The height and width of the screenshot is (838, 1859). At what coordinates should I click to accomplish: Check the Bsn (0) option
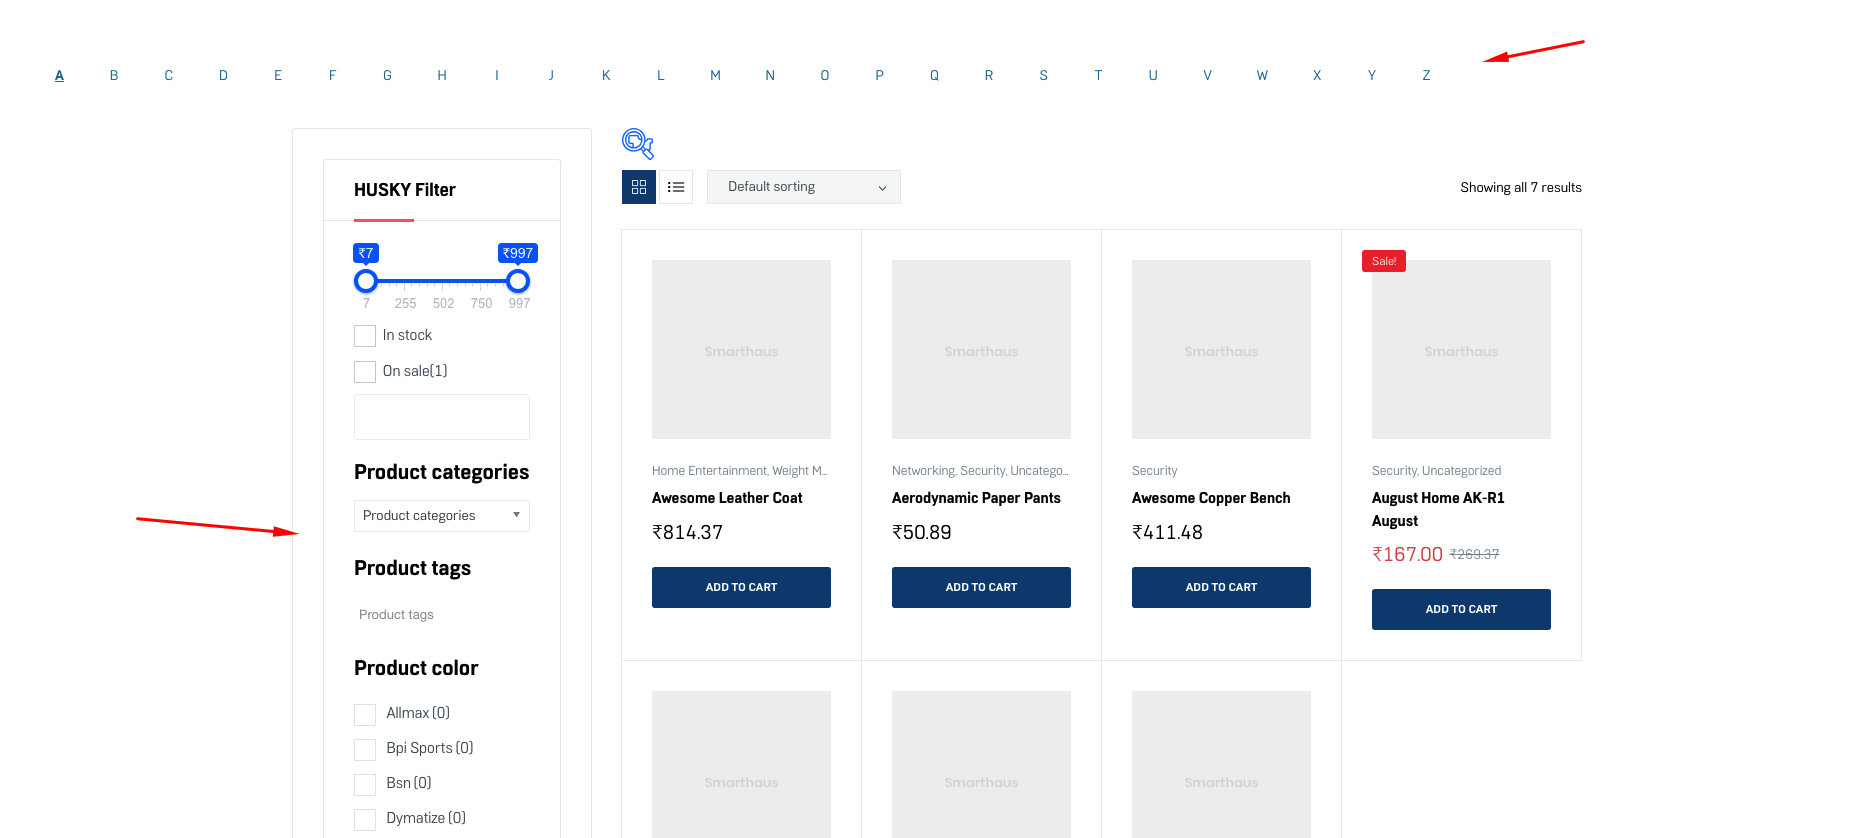[x=365, y=784]
